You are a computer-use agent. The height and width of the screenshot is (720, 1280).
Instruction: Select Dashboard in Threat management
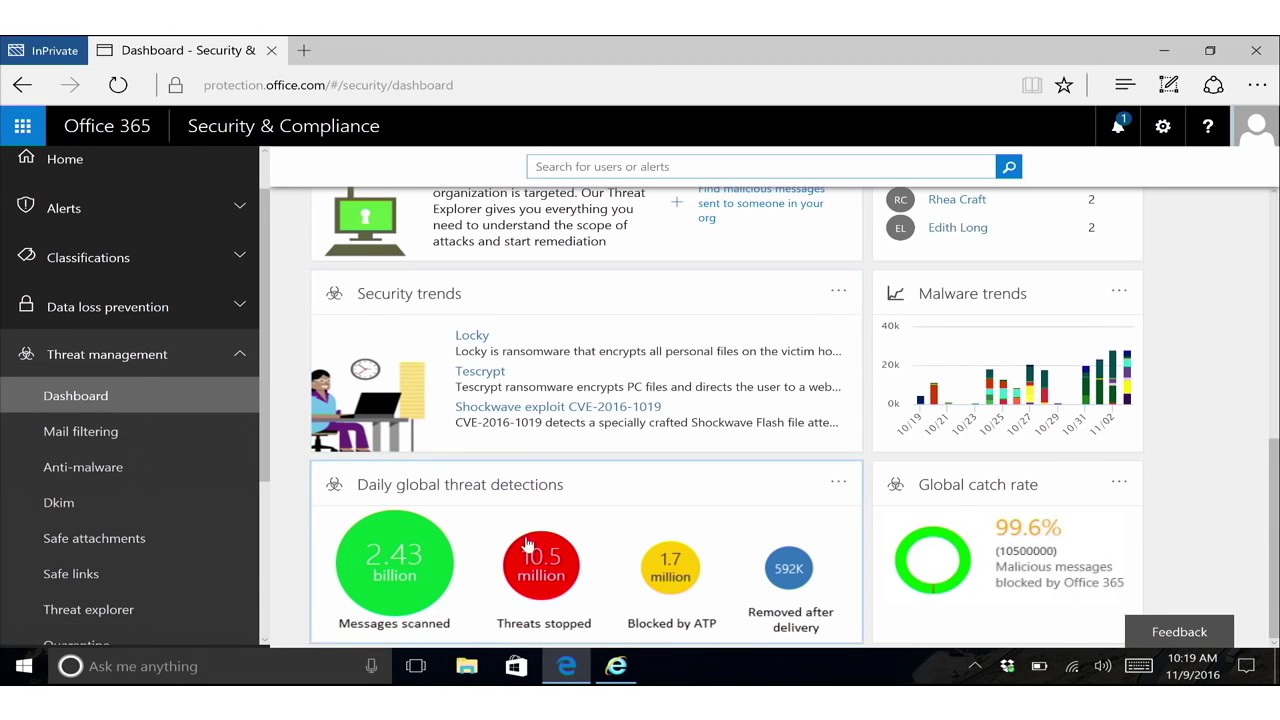[x=130, y=396]
